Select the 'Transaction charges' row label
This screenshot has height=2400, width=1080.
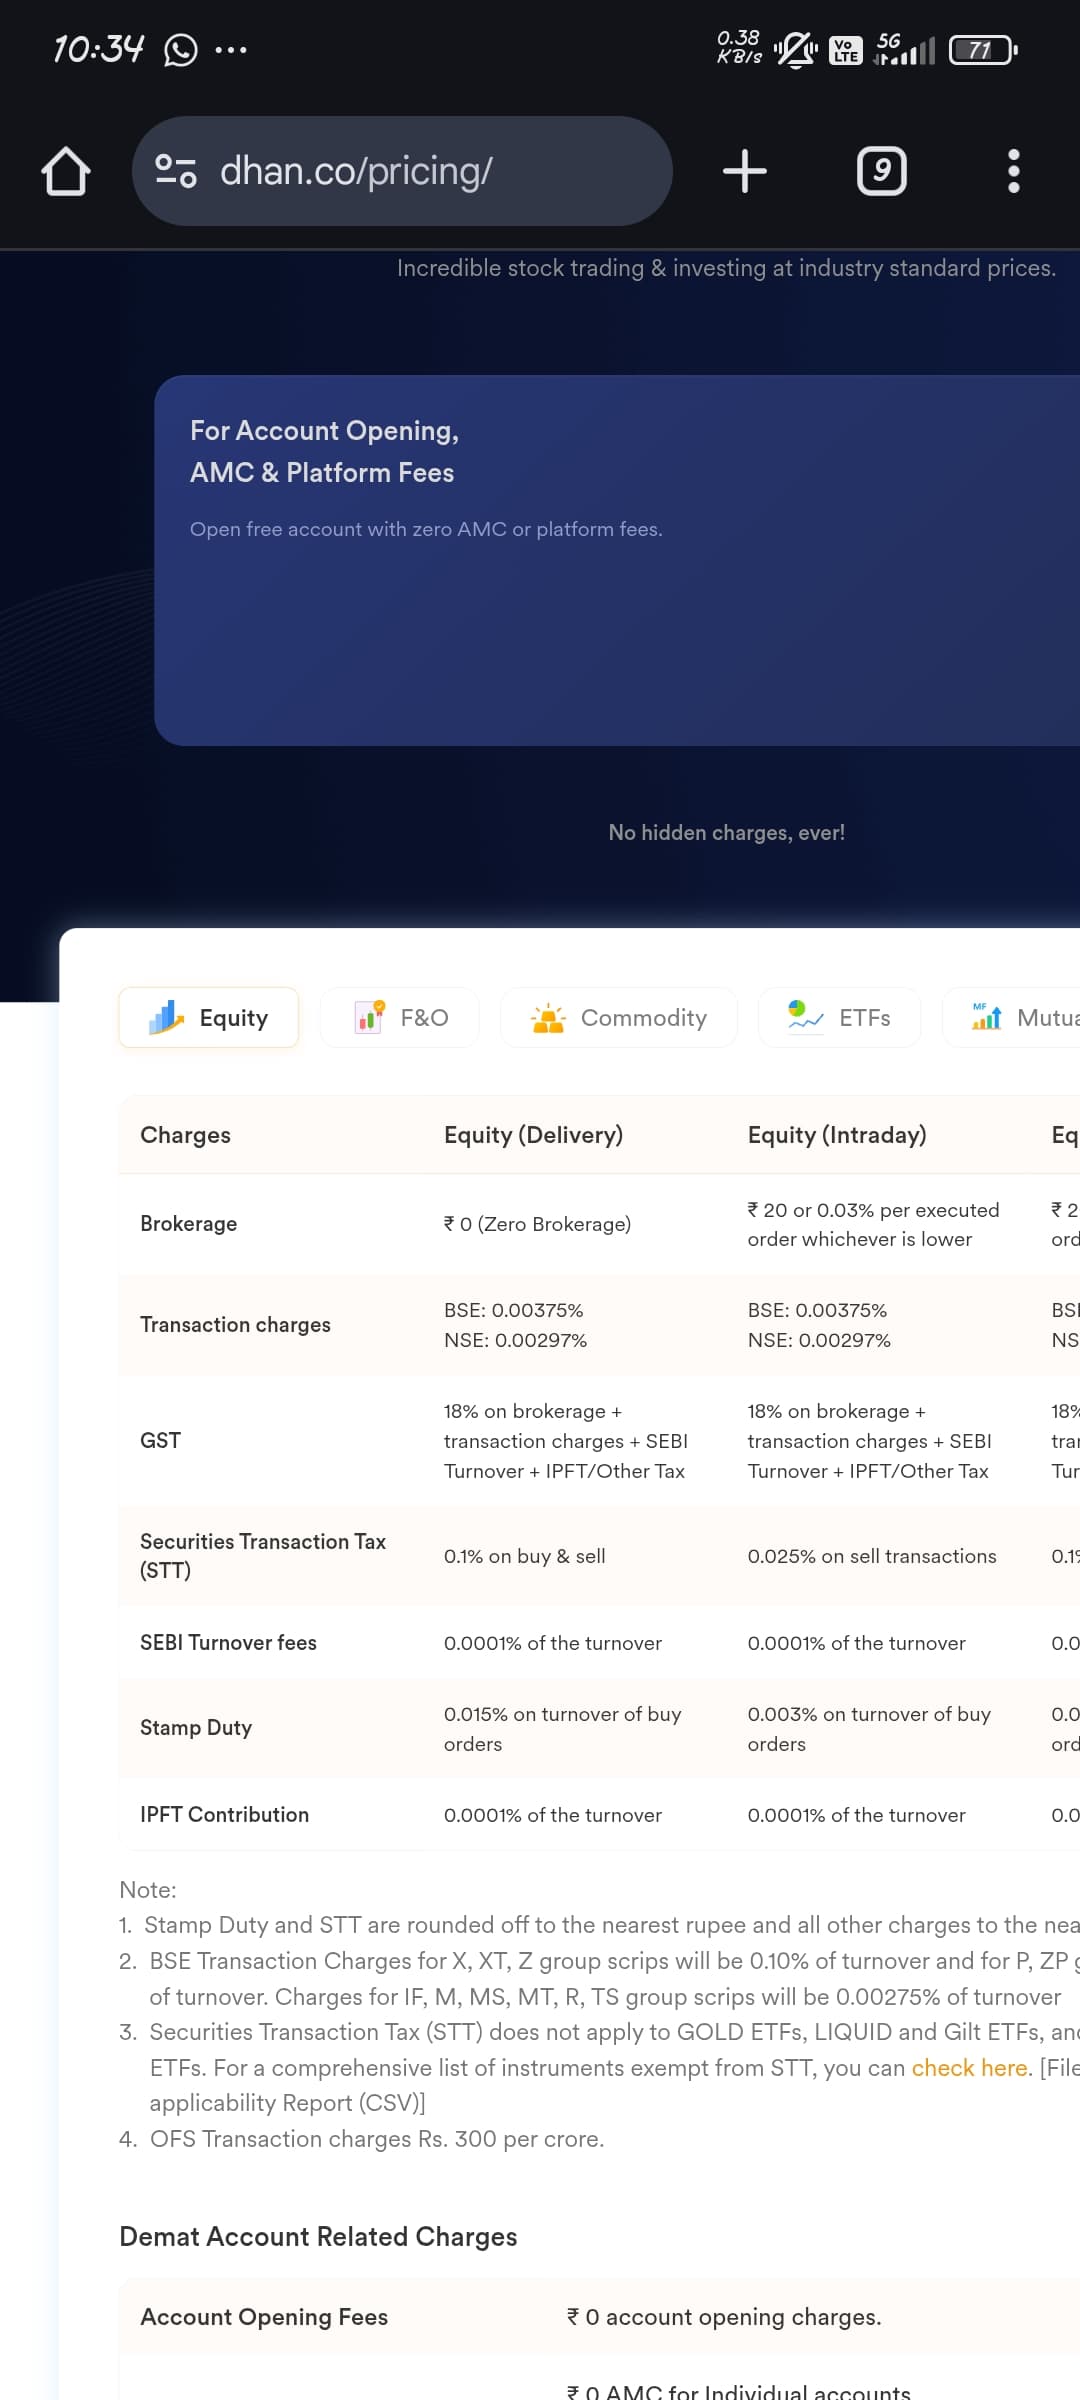pos(235,1325)
